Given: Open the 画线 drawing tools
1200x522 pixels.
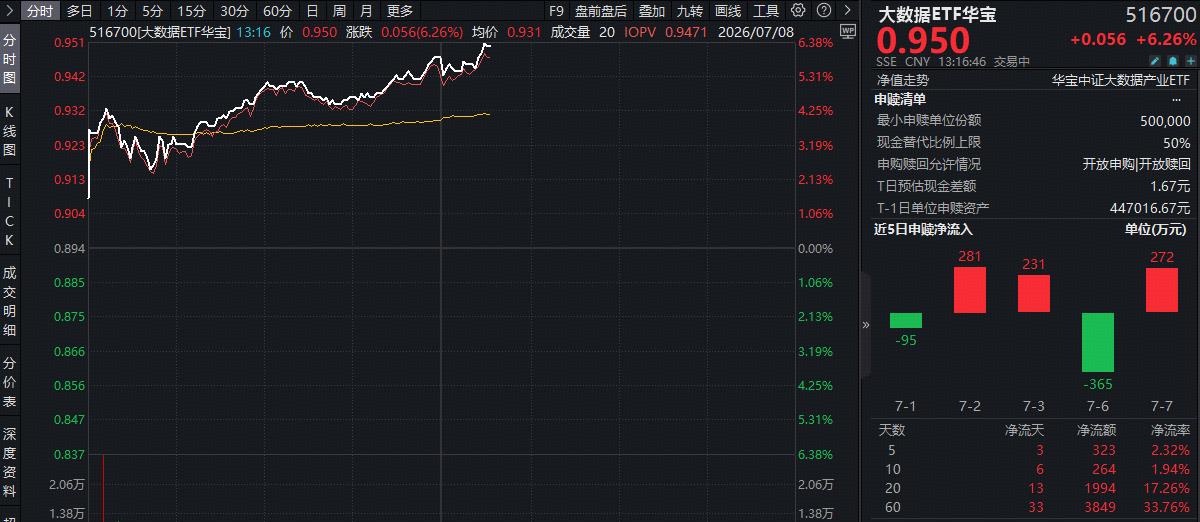Looking at the screenshot, I should 728,11.
